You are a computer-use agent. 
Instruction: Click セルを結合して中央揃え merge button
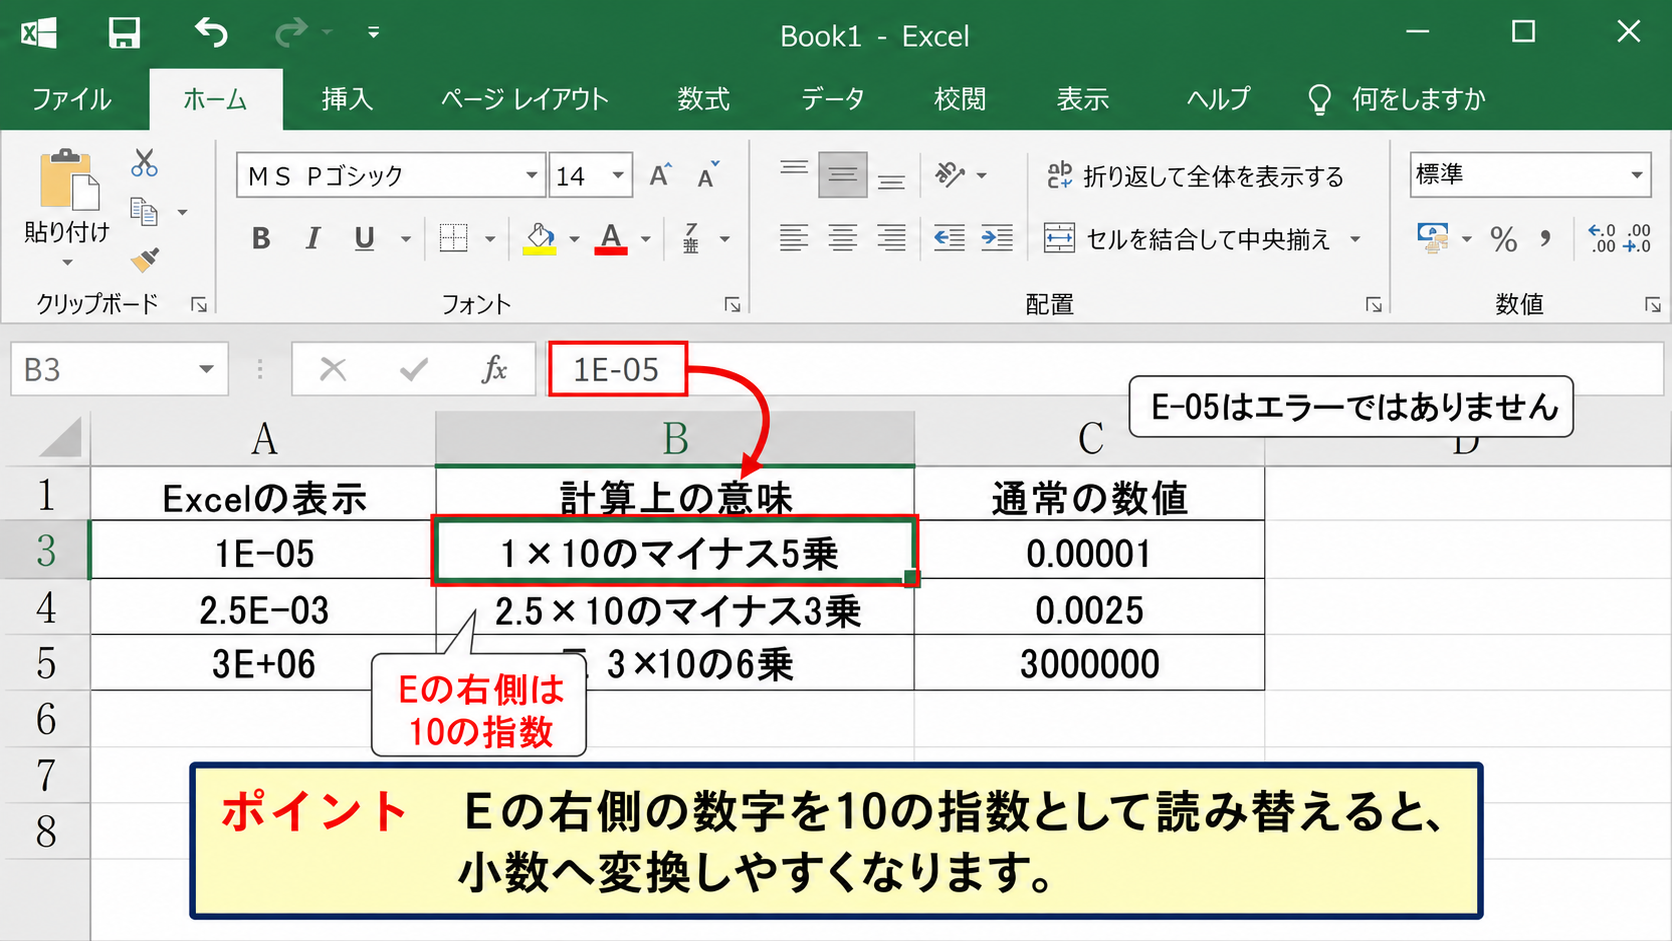tap(1187, 238)
